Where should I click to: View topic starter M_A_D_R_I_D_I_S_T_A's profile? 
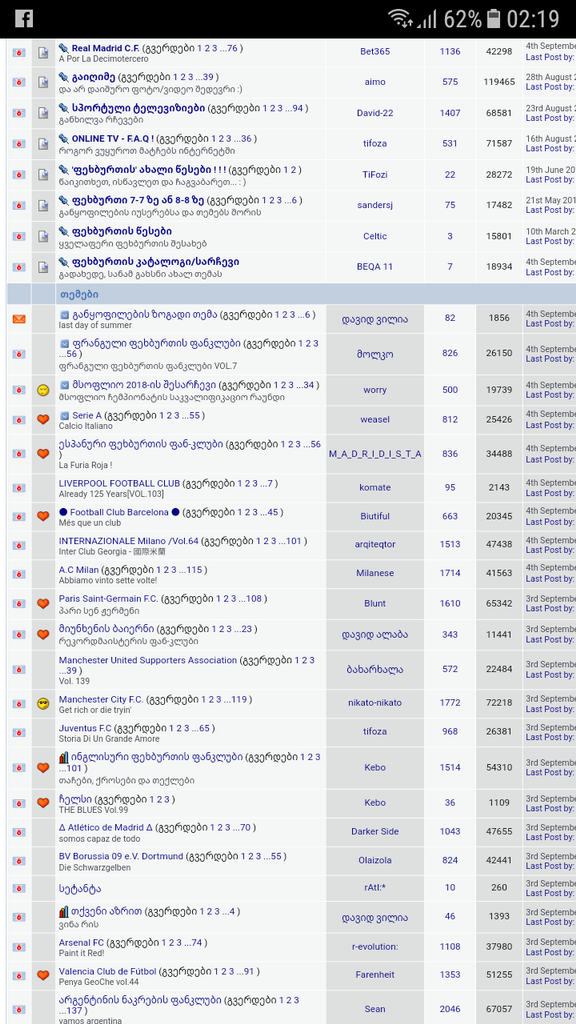(375, 453)
